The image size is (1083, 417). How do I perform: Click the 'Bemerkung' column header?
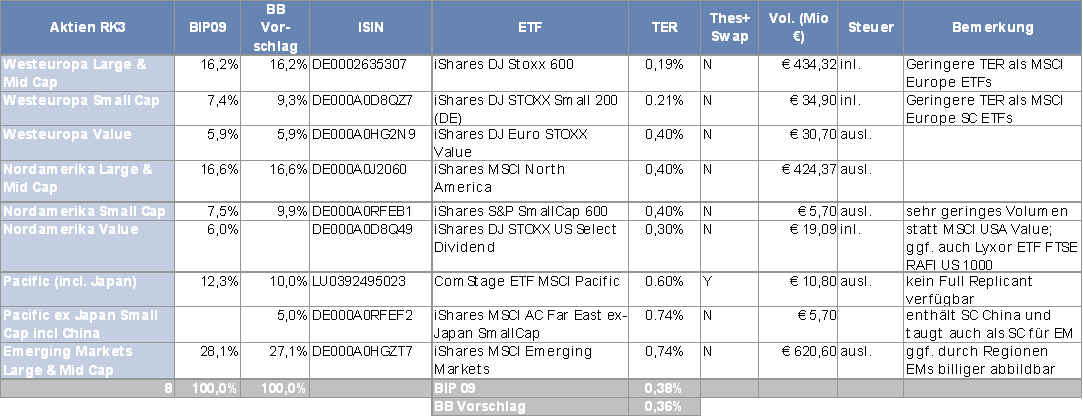(991, 28)
